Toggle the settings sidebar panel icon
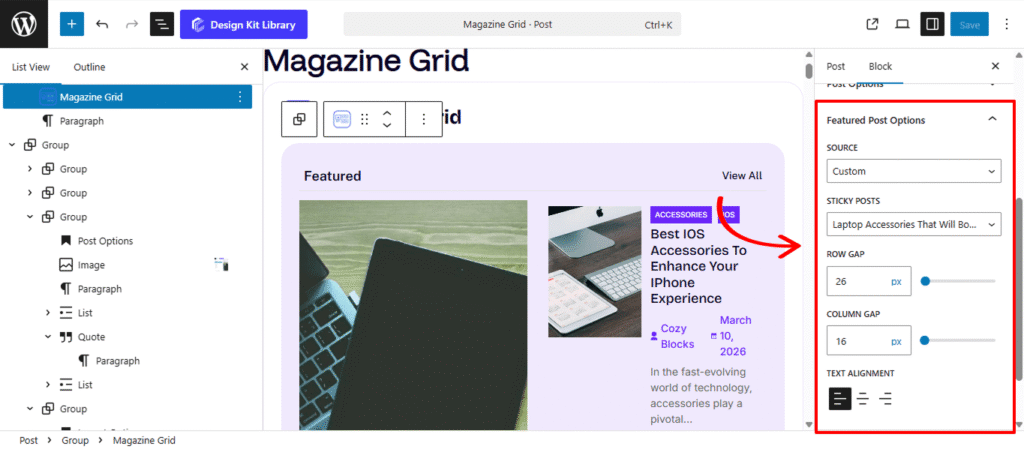Viewport: 1024px width, 449px height. coord(933,24)
